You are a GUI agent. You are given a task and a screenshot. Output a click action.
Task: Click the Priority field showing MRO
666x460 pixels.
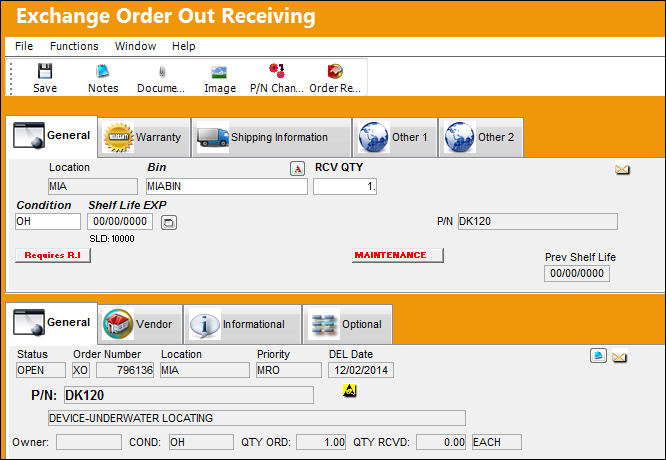(289, 370)
